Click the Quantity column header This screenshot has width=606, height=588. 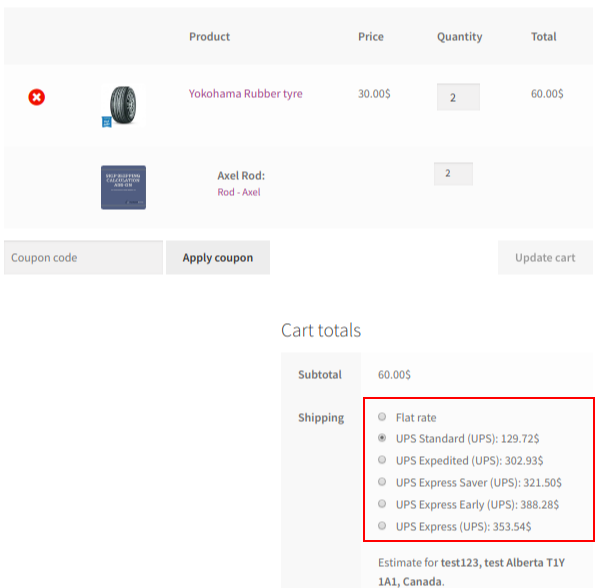tap(459, 37)
